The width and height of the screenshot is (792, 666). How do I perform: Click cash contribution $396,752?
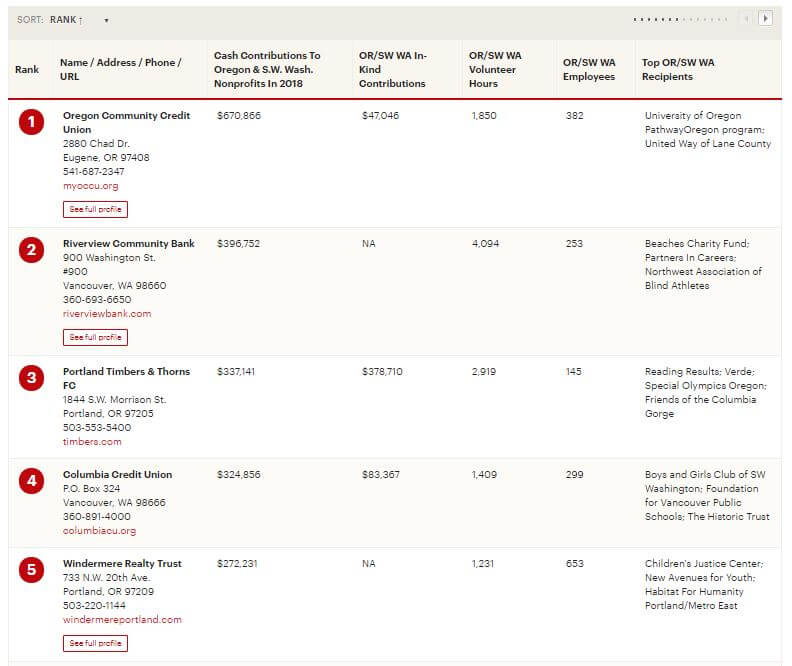238,243
